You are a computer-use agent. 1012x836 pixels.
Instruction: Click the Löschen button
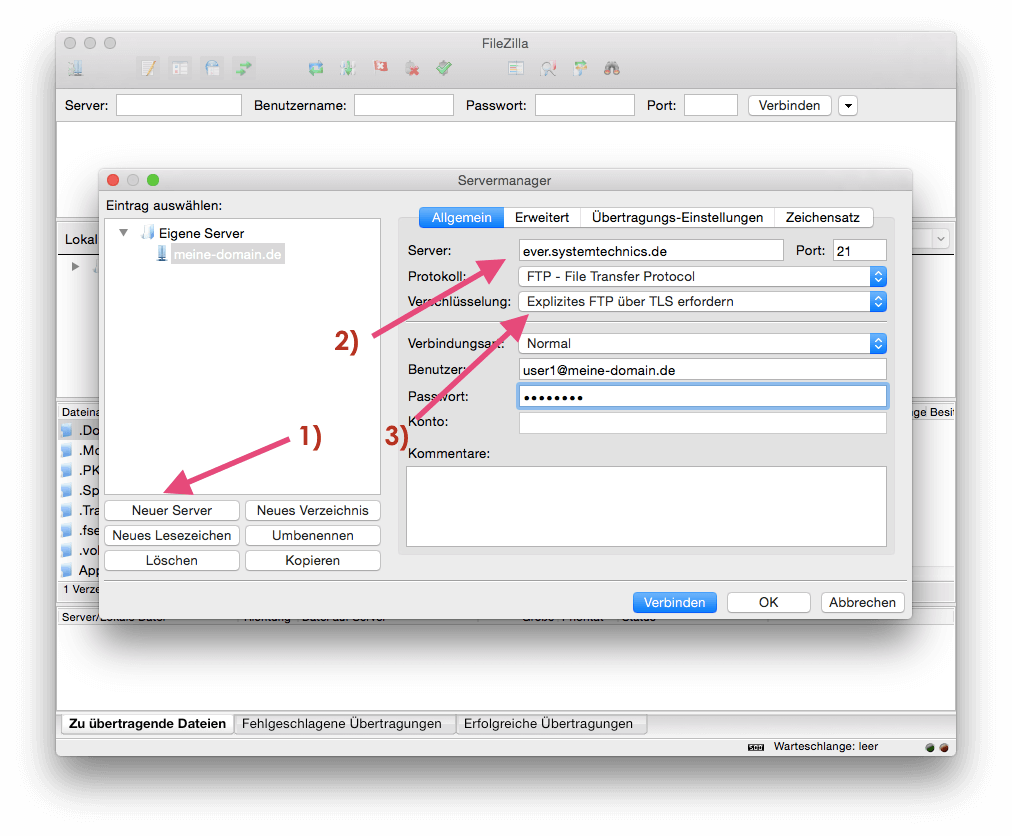(x=172, y=561)
